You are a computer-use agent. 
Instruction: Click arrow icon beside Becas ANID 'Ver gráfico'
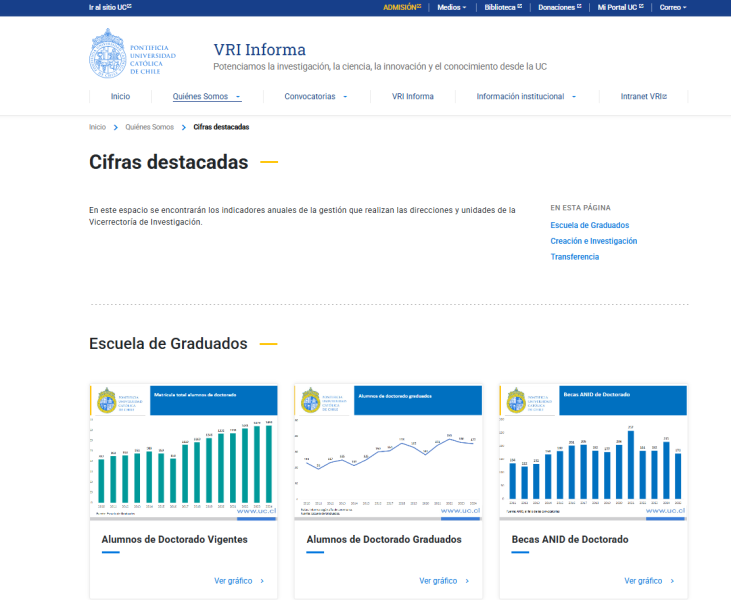pyautogui.click(x=672, y=581)
